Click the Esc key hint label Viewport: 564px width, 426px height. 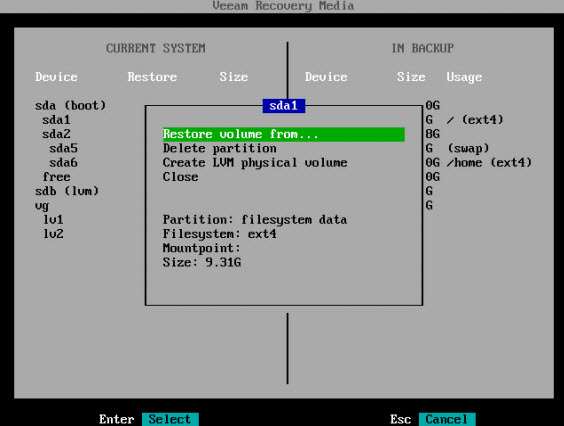pyautogui.click(x=400, y=419)
